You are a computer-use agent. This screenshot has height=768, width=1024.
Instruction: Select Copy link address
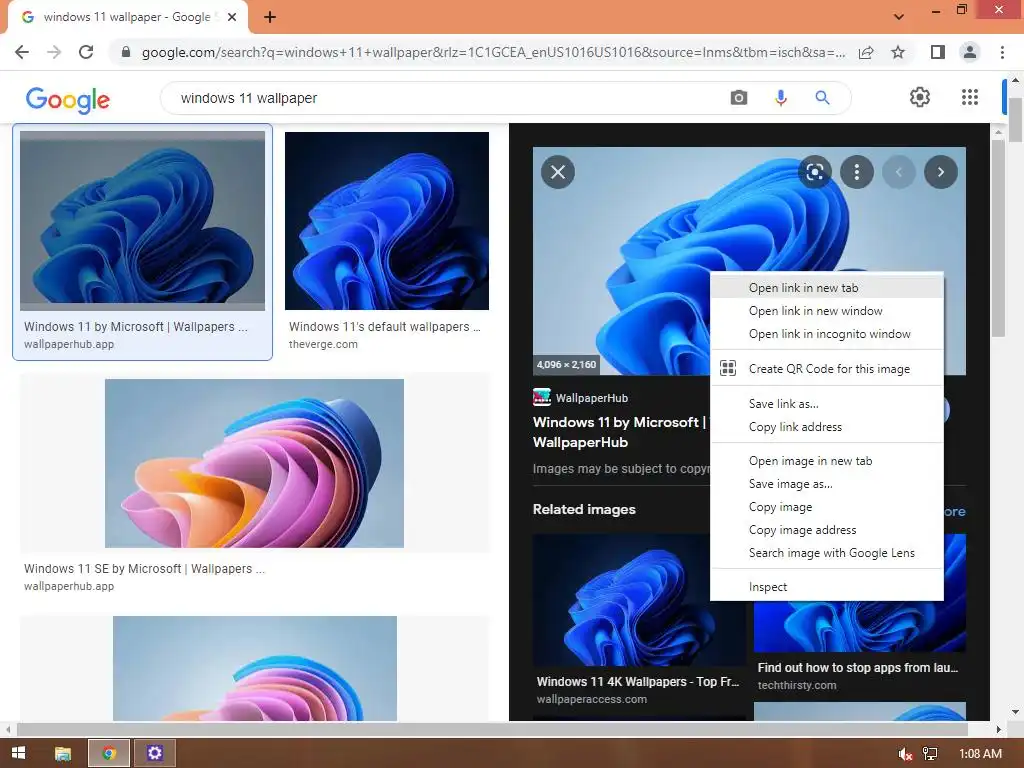[x=827, y=426]
